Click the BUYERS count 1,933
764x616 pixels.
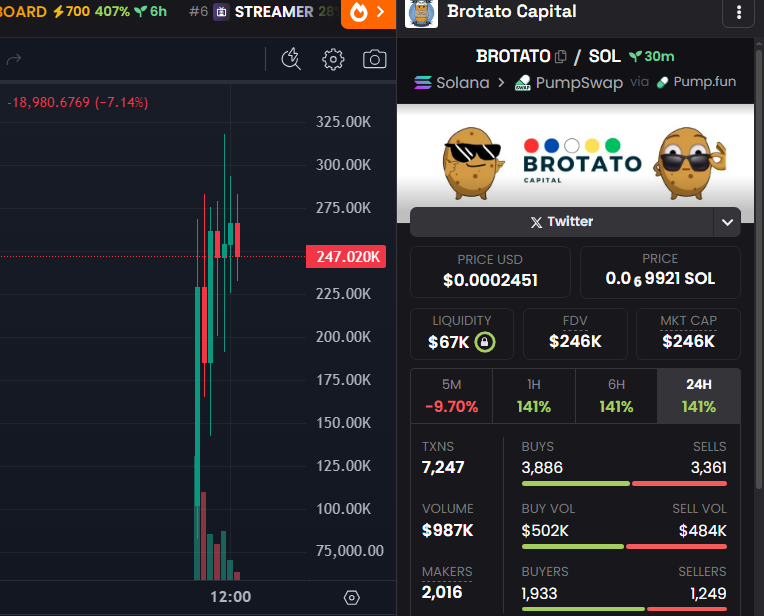pos(539,594)
